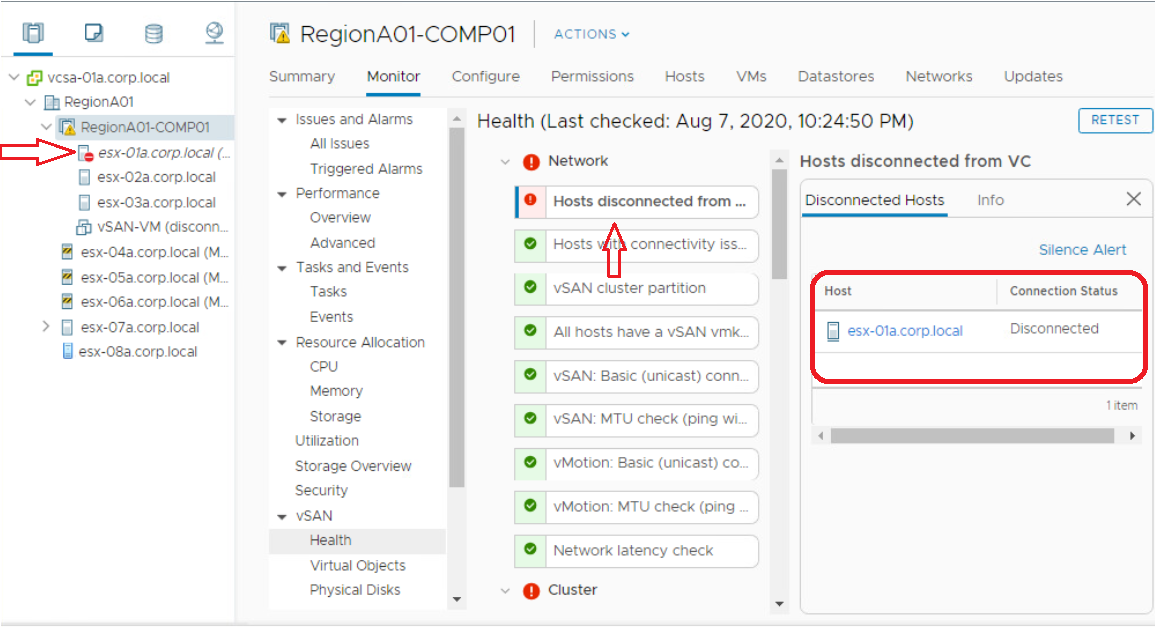Switch to the Permissions tab

click(592, 77)
